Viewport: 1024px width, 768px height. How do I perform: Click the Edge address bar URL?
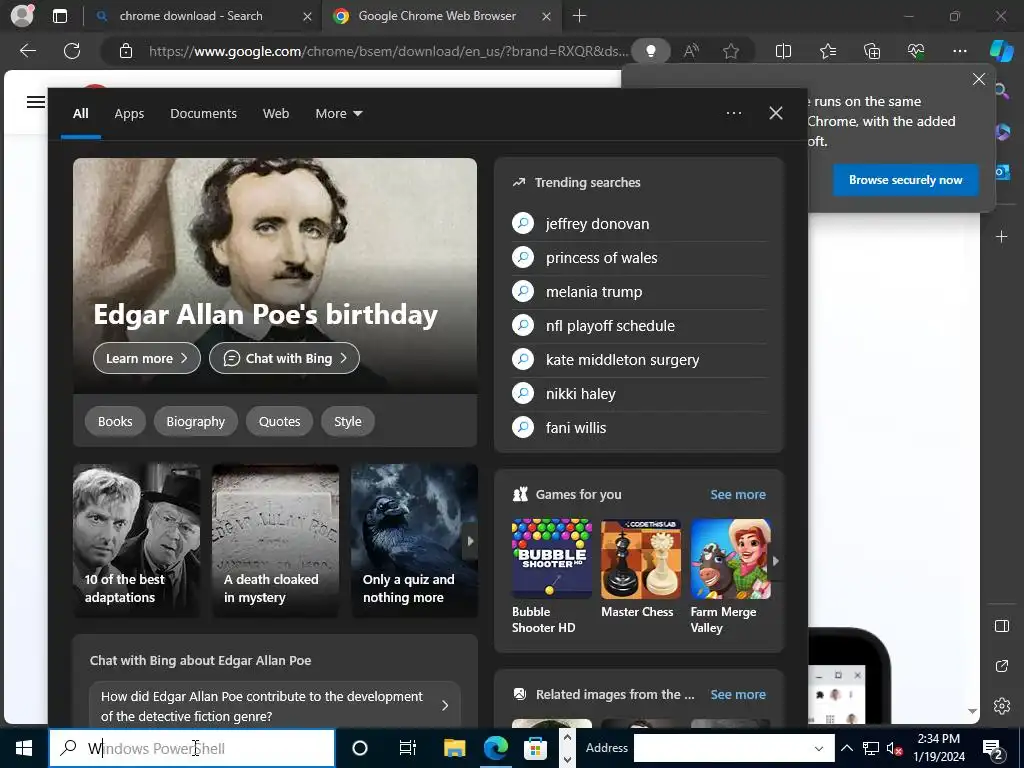(x=389, y=51)
